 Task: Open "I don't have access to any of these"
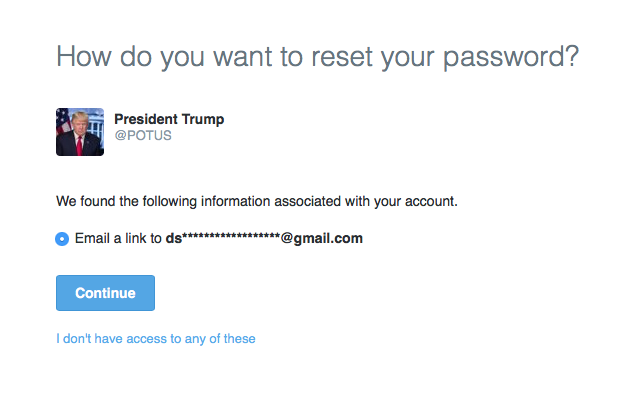tap(156, 339)
